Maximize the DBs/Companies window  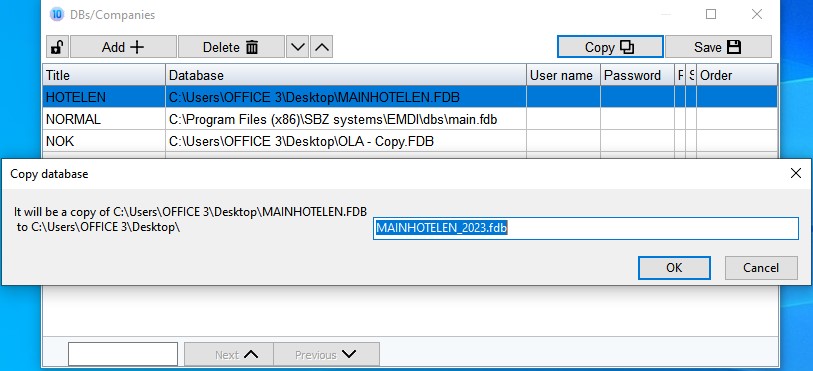coord(711,15)
